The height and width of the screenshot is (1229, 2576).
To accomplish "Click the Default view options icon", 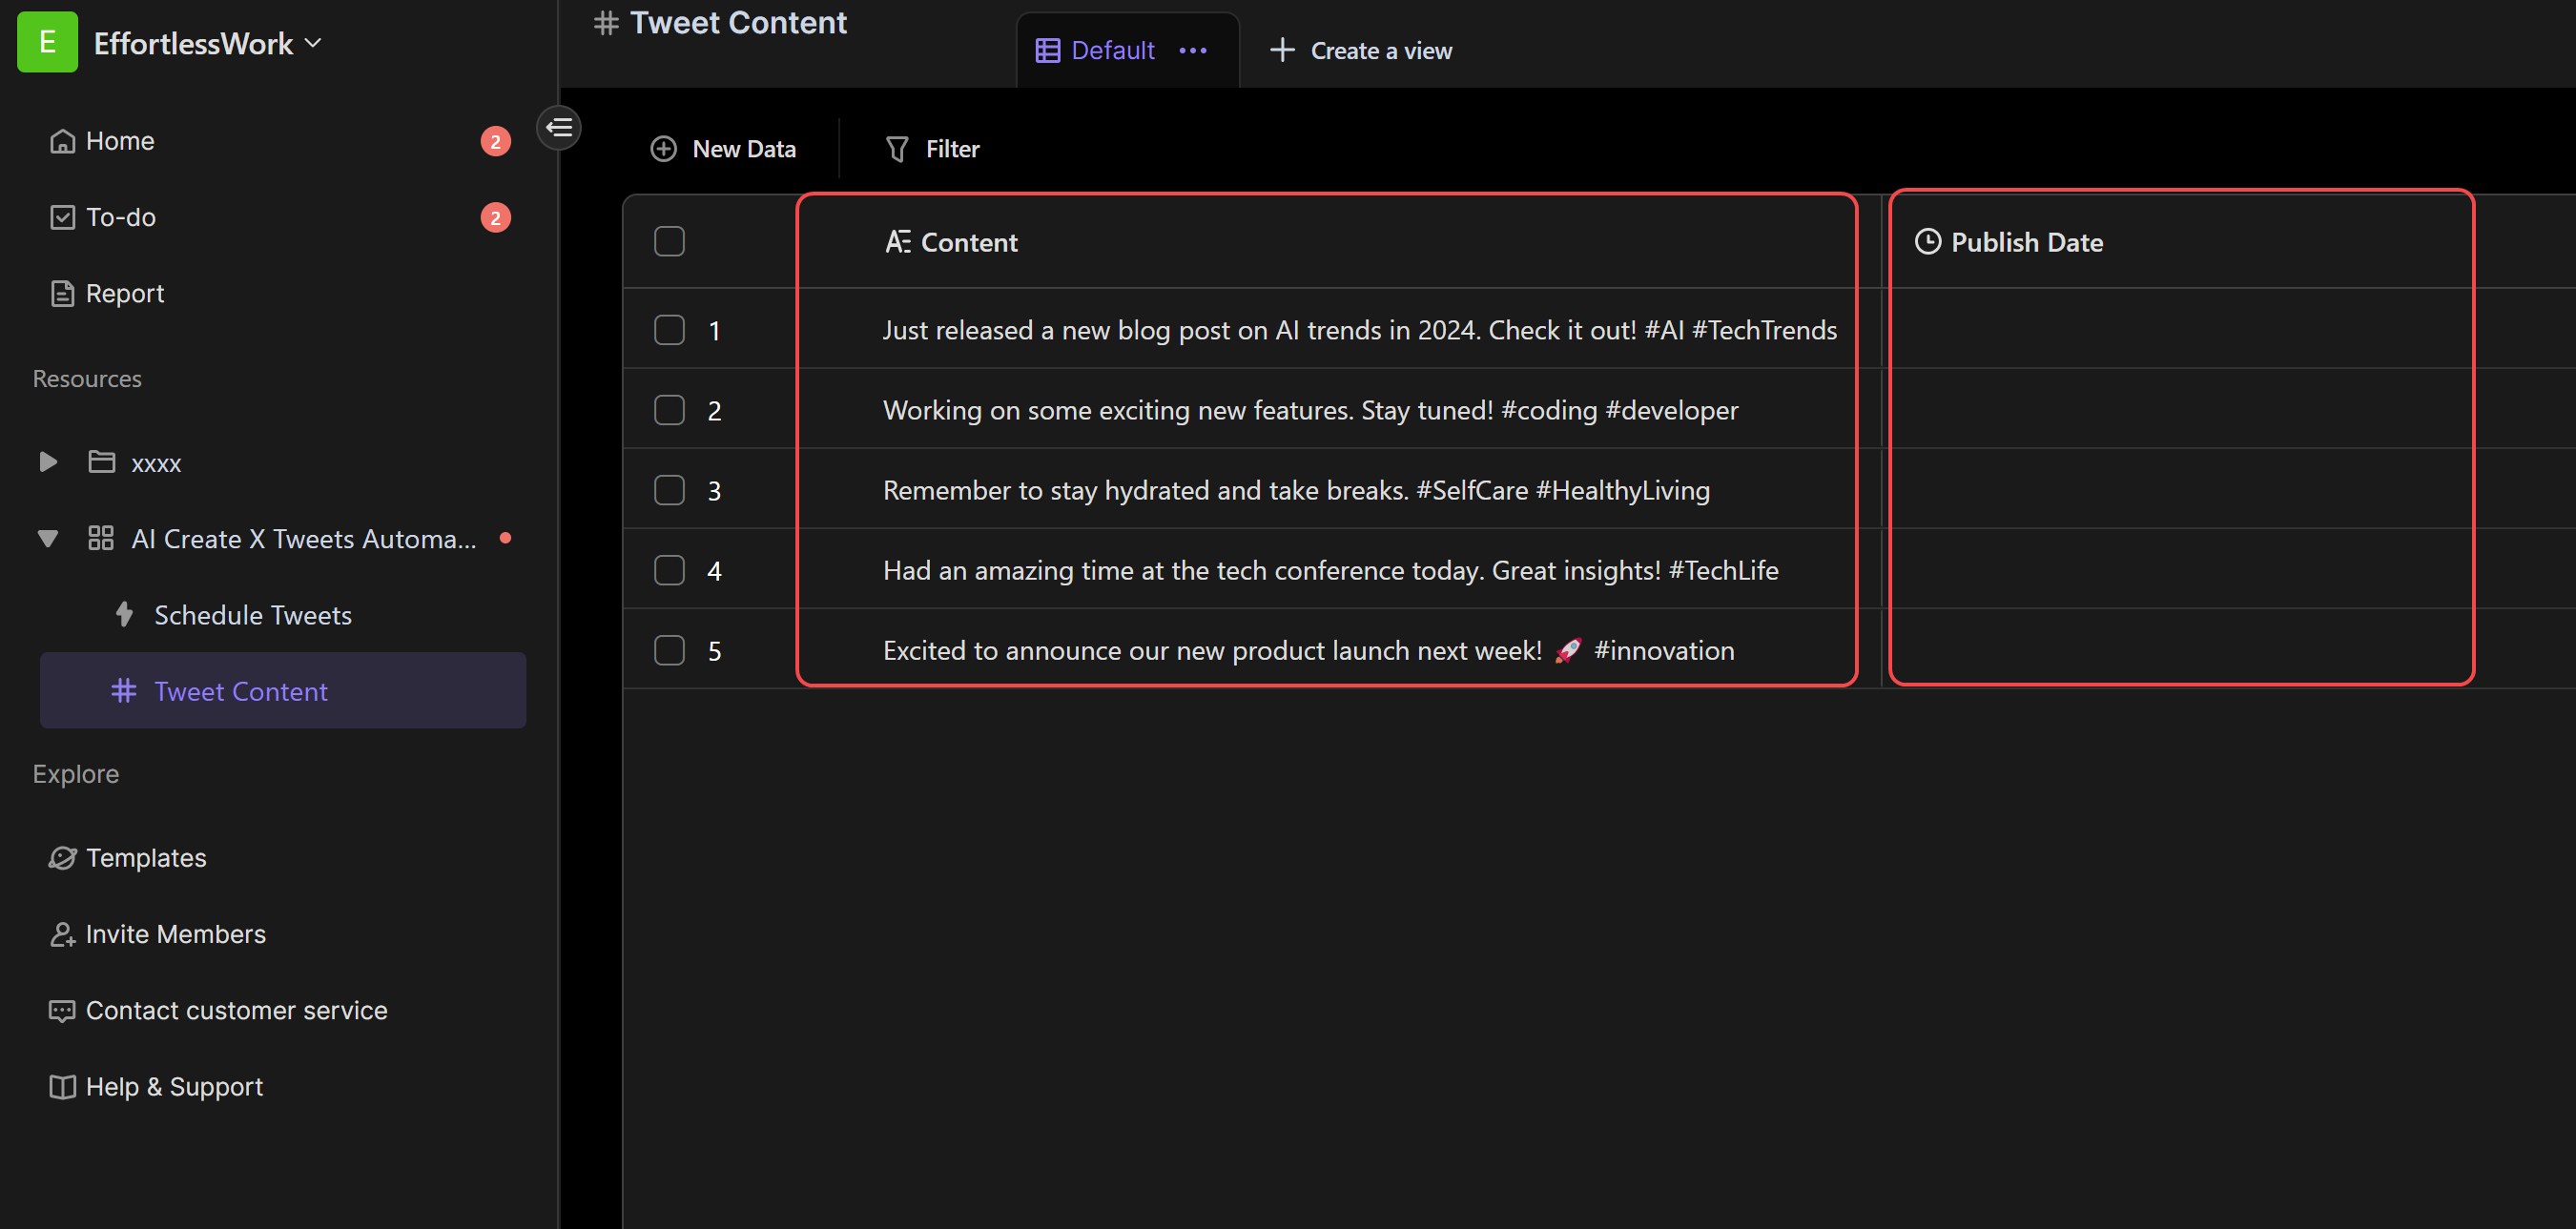I will tap(1196, 48).
